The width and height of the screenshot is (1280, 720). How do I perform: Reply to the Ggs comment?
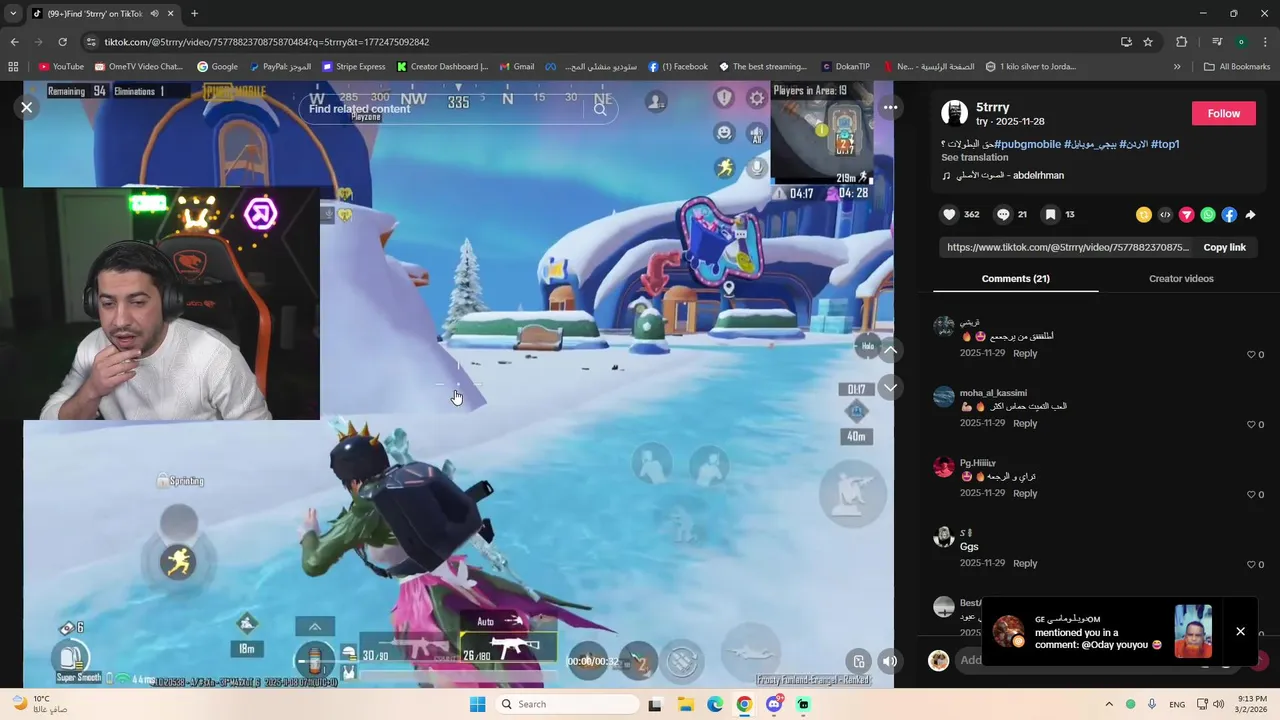pos(1025,563)
